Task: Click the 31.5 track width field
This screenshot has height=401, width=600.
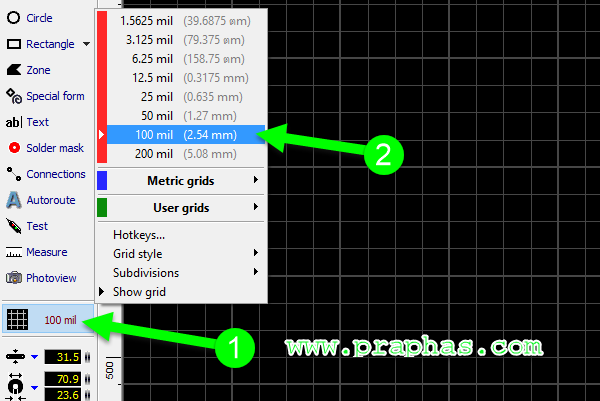Action: pyautogui.click(x=67, y=357)
